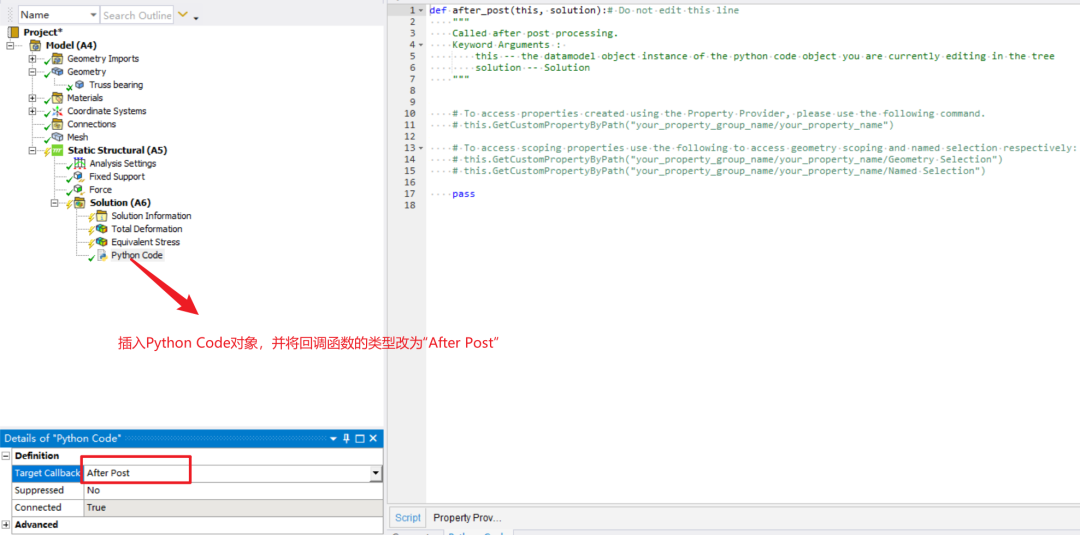Select the Fixed Support label
Viewport: 1080px width, 535px height.
(x=116, y=176)
